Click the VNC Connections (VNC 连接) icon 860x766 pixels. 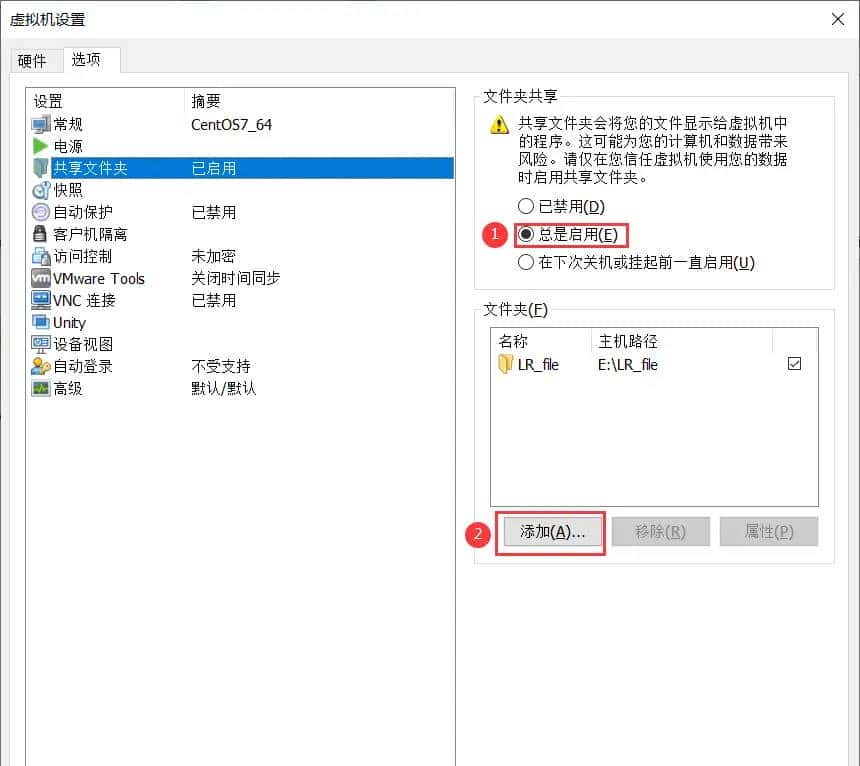[41, 300]
